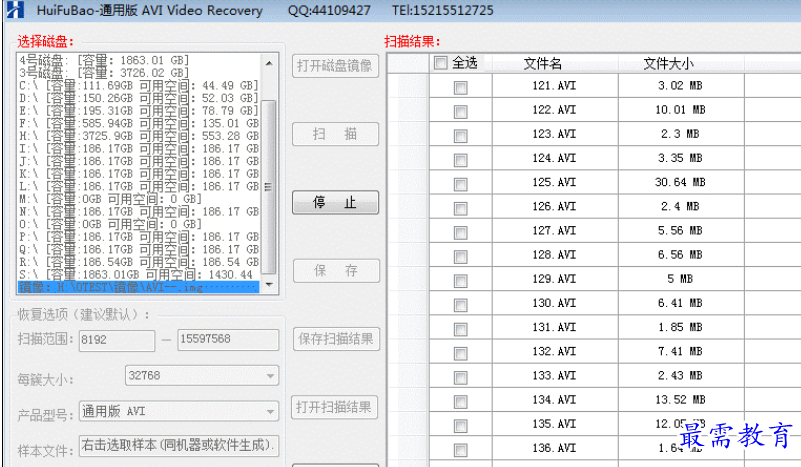Select drive D:\ in disk list
This screenshot has width=801, height=467.
(x=138, y=98)
